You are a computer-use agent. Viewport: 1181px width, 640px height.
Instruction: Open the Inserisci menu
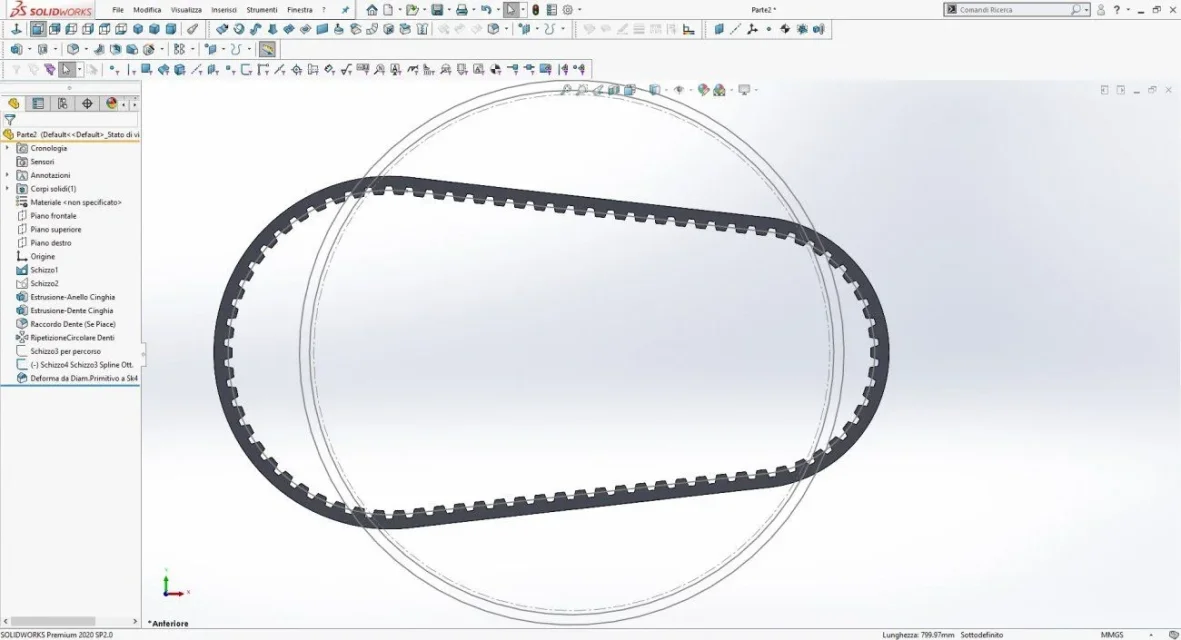click(x=224, y=10)
